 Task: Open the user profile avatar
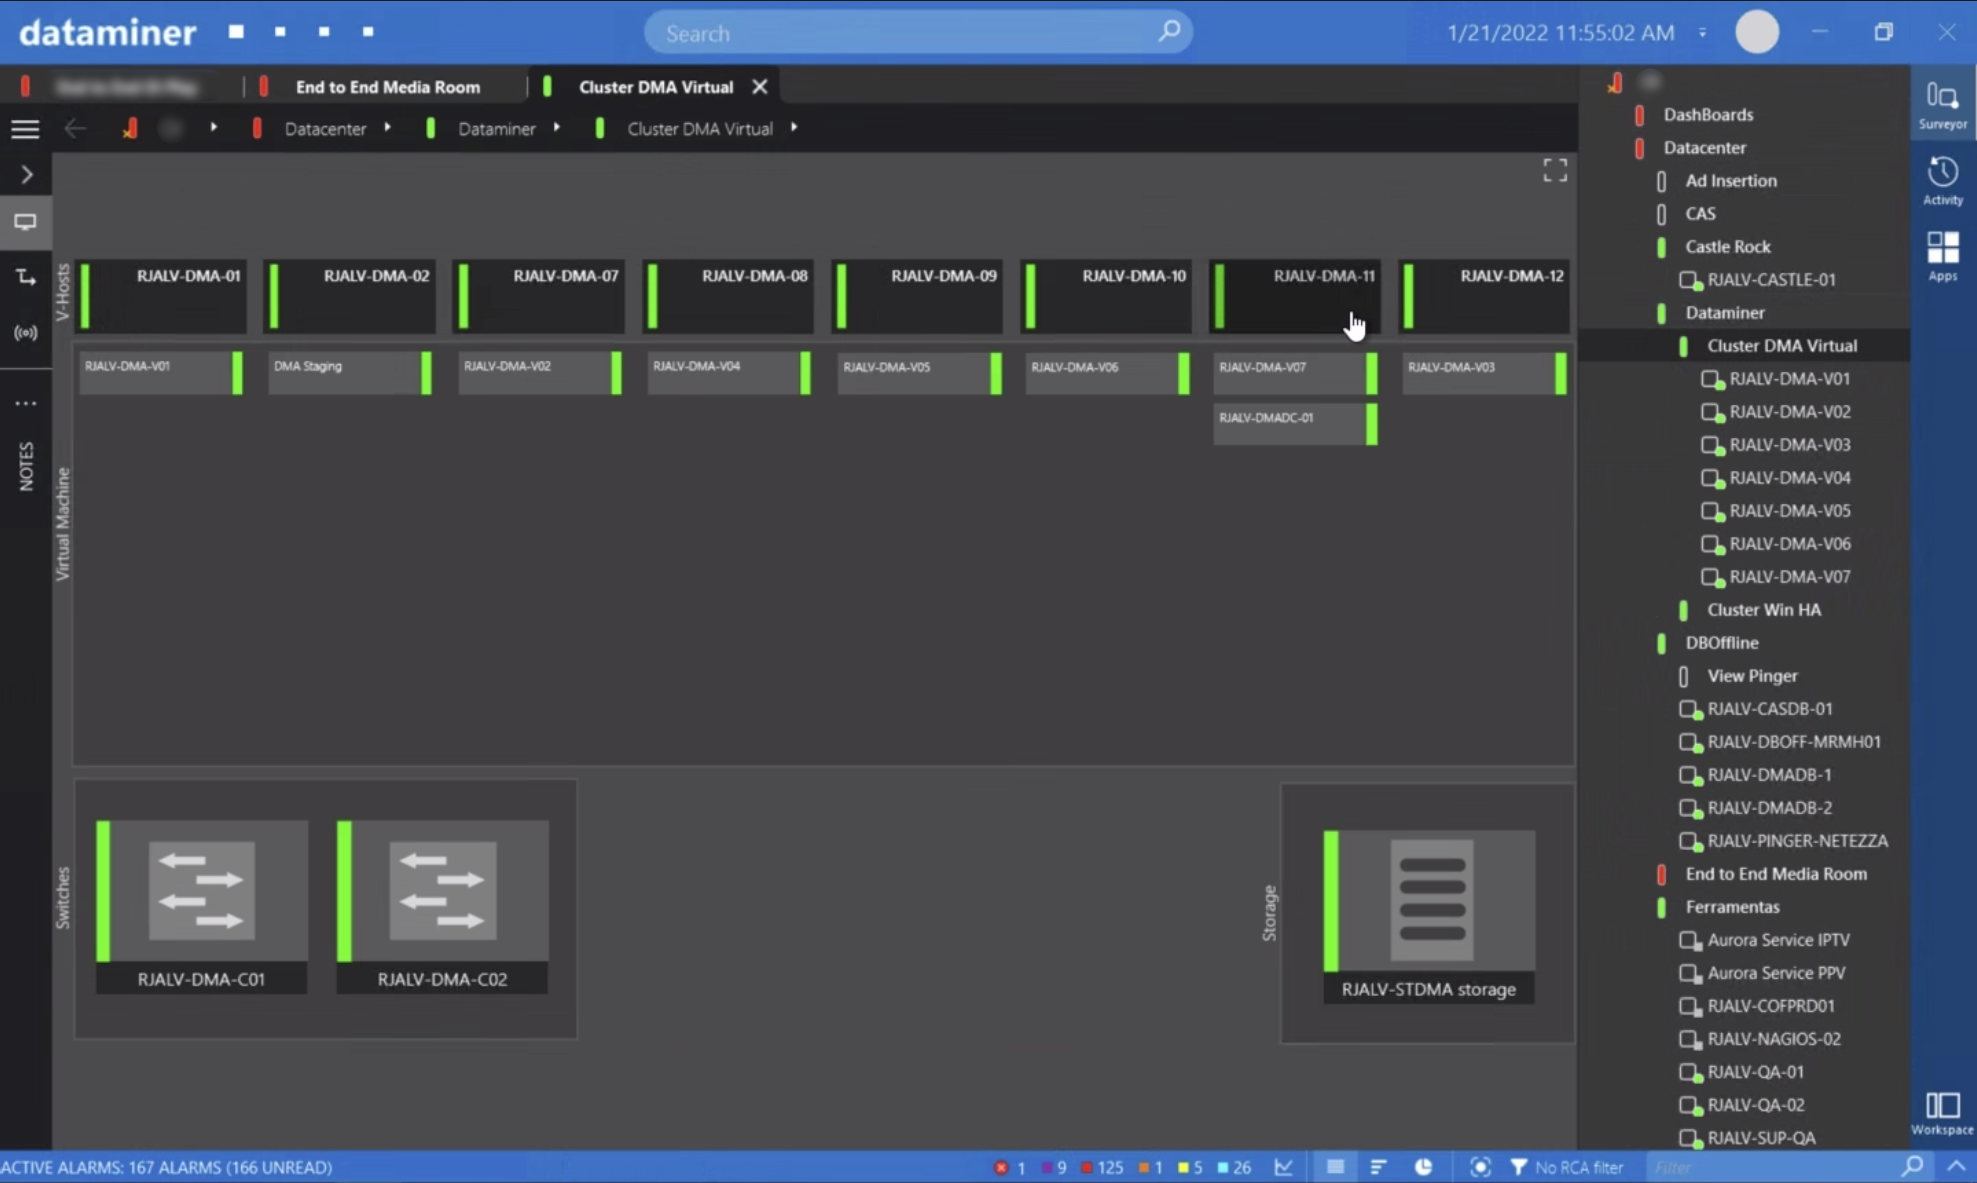pos(1756,32)
